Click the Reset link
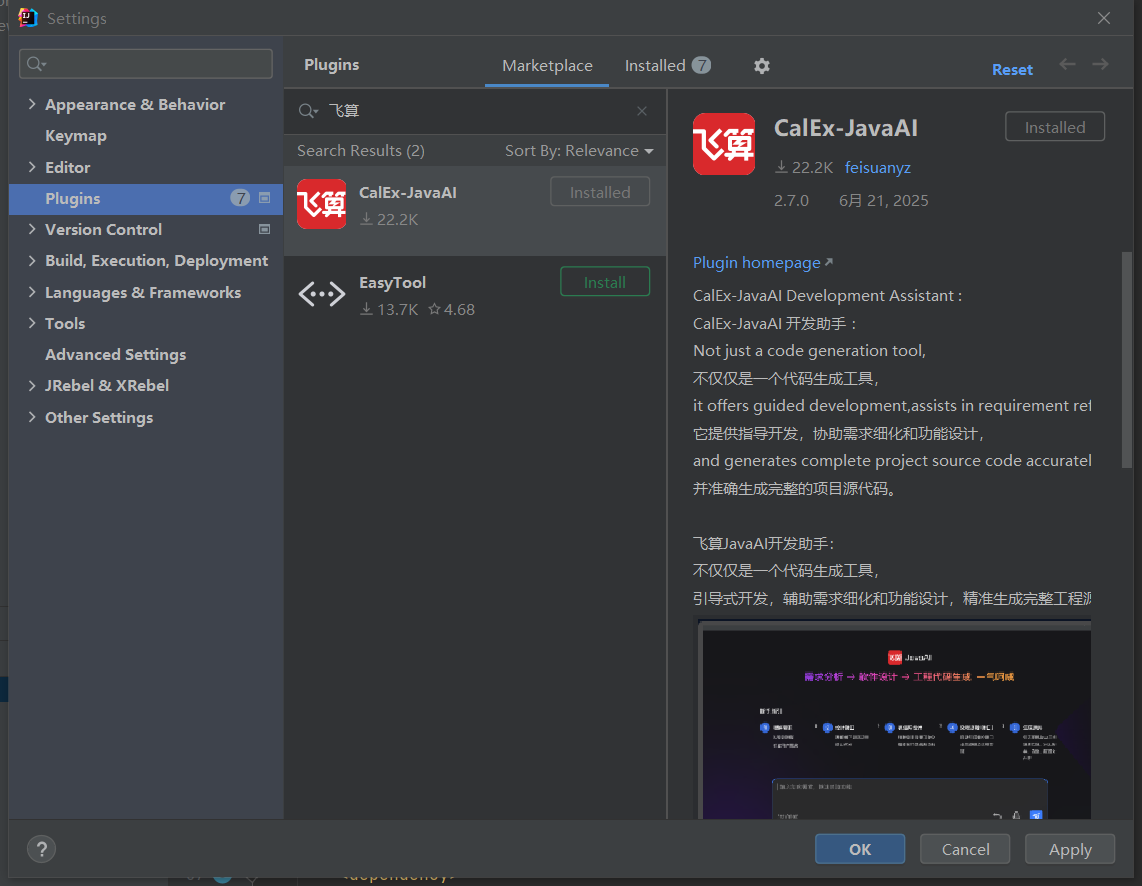Image resolution: width=1142 pixels, height=886 pixels. pyautogui.click(x=1012, y=70)
